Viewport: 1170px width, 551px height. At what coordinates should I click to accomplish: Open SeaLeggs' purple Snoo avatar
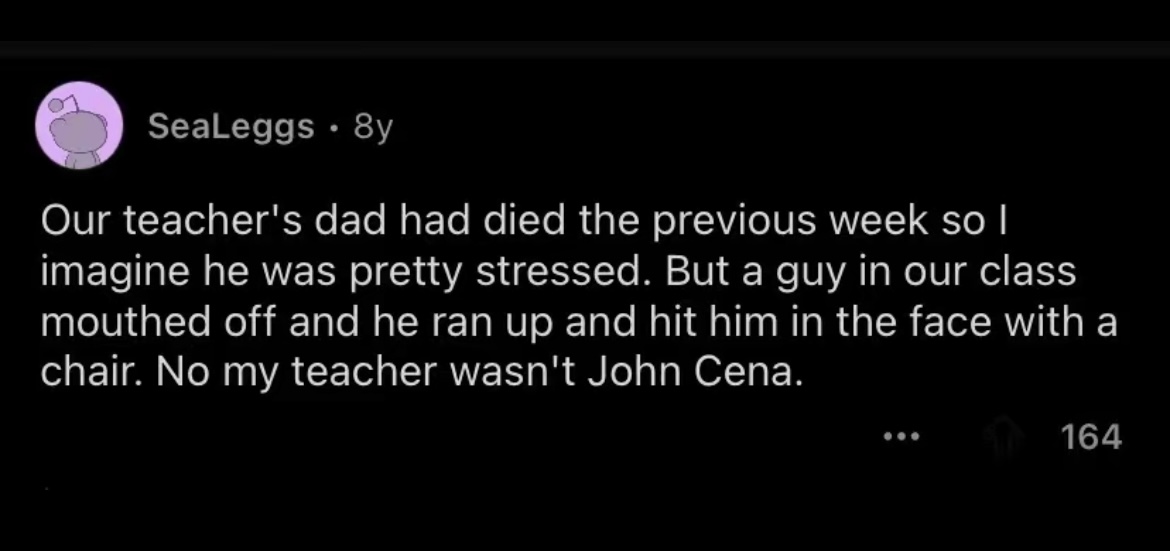tap(79, 125)
